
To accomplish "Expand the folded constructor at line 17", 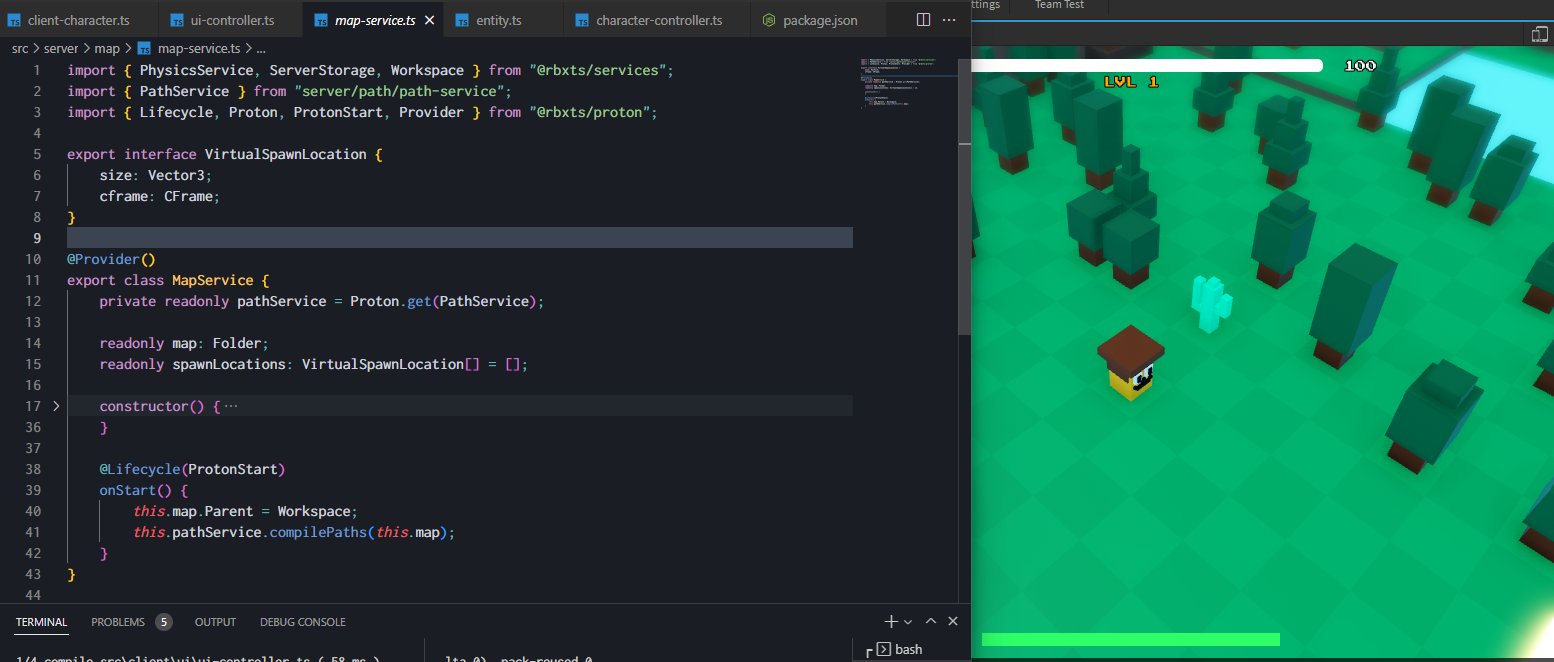I will coord(57,406).
